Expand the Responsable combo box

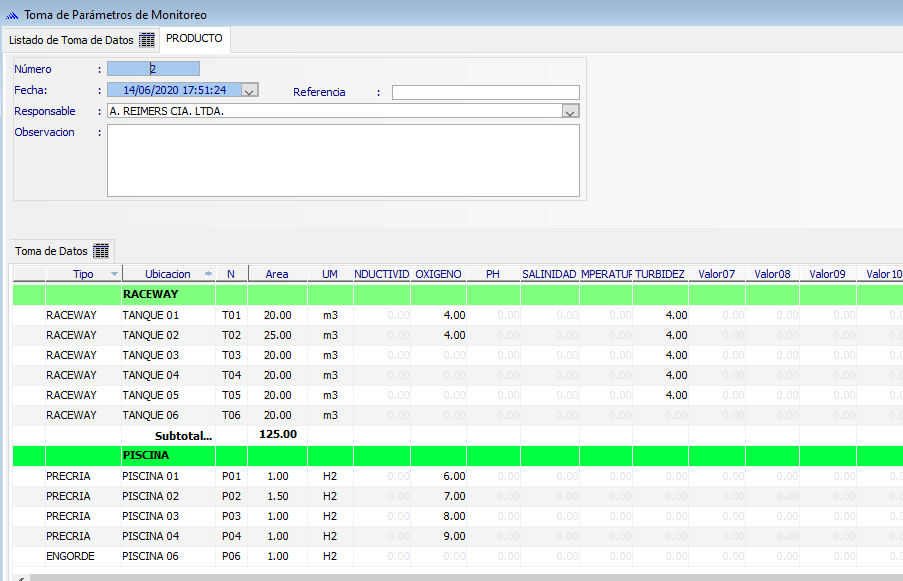(570, 112)
